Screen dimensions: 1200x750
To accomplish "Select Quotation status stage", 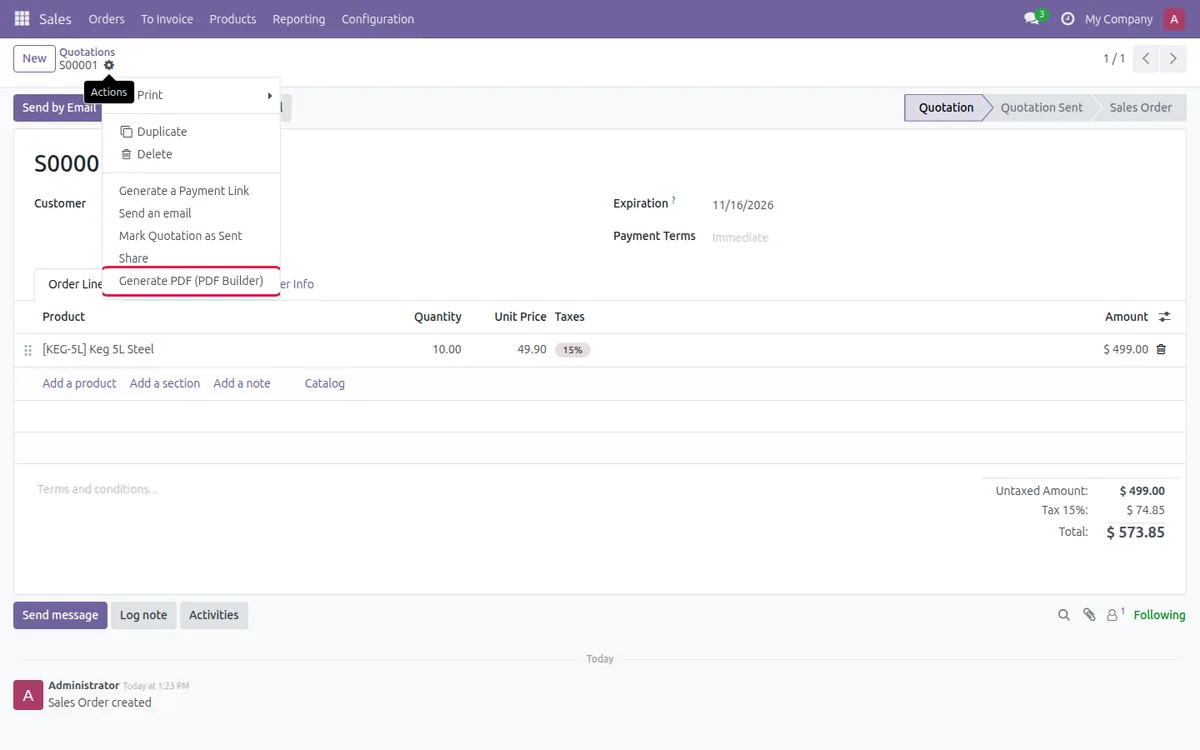I will point(946,108).
